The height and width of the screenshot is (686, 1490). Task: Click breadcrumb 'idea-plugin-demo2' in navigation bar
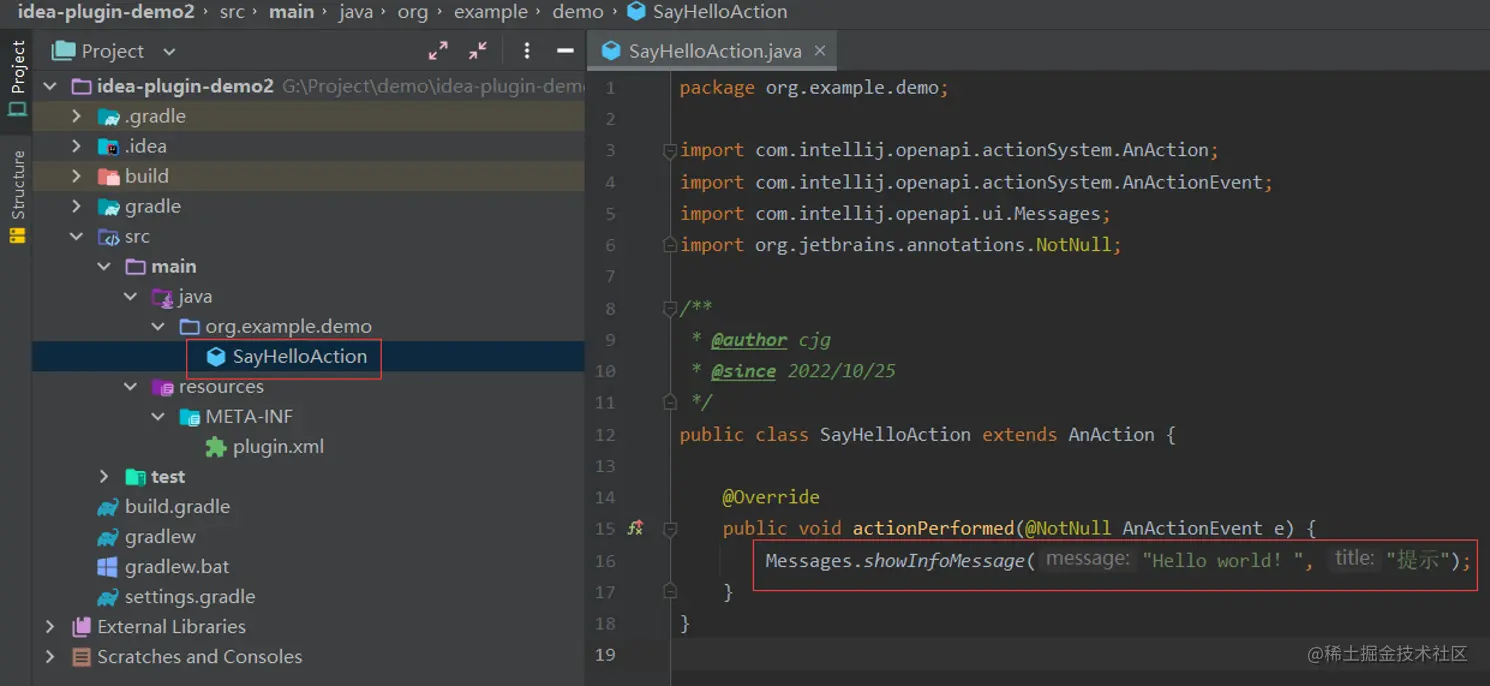[x=106, y=12]
